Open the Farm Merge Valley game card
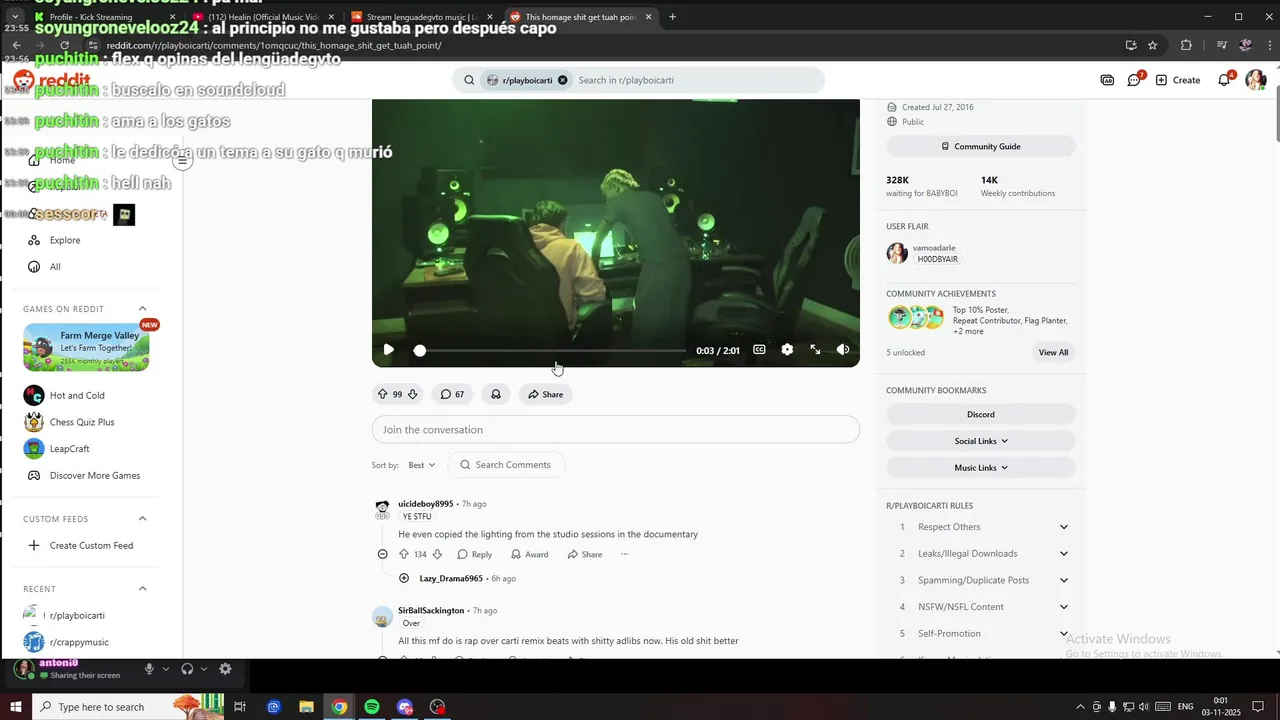The image size is (1280, 720). [86, 347]
